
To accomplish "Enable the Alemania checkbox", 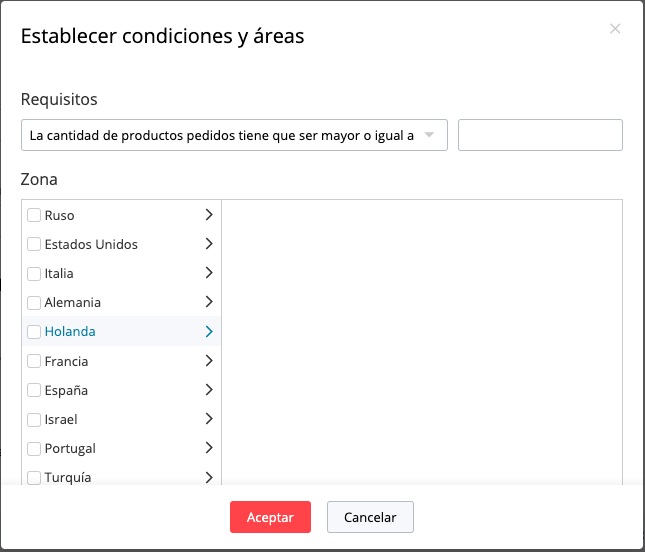I will [x=34, y=303].
